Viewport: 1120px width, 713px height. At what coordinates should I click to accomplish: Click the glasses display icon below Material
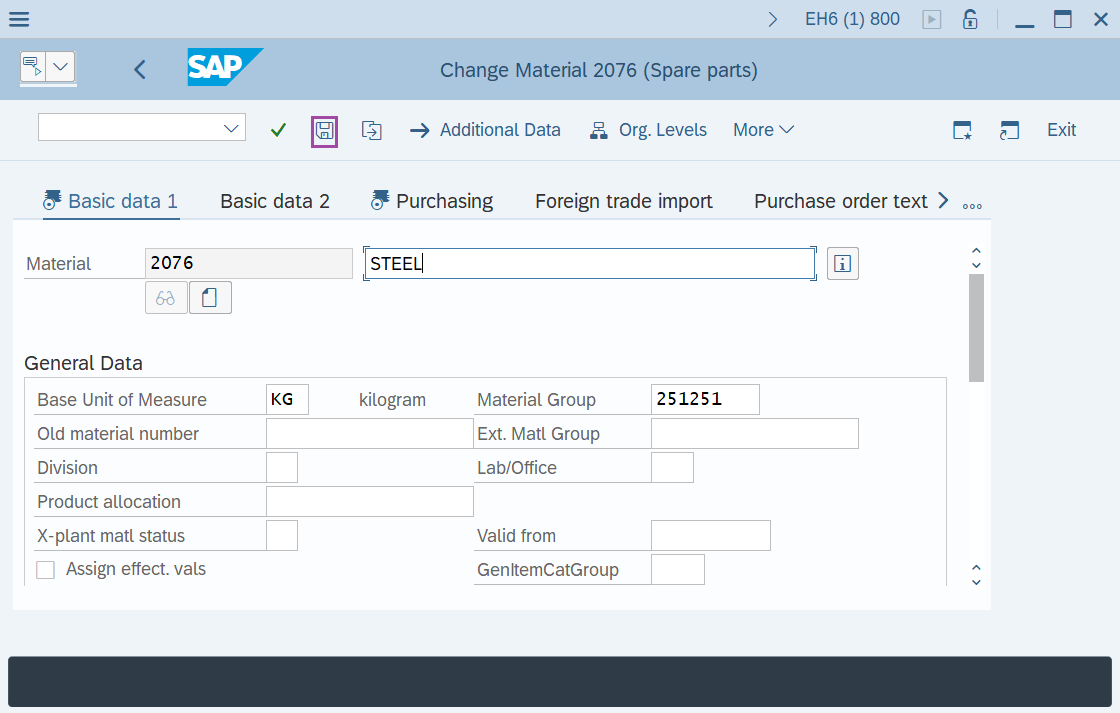tap(166, 298)
